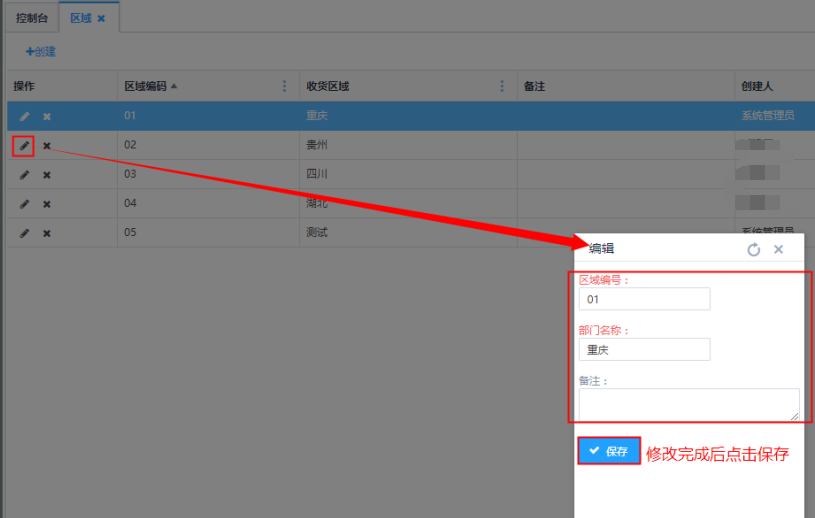Click the edit pencil icon for row 05
815x518 pixels.
[24, 233]
